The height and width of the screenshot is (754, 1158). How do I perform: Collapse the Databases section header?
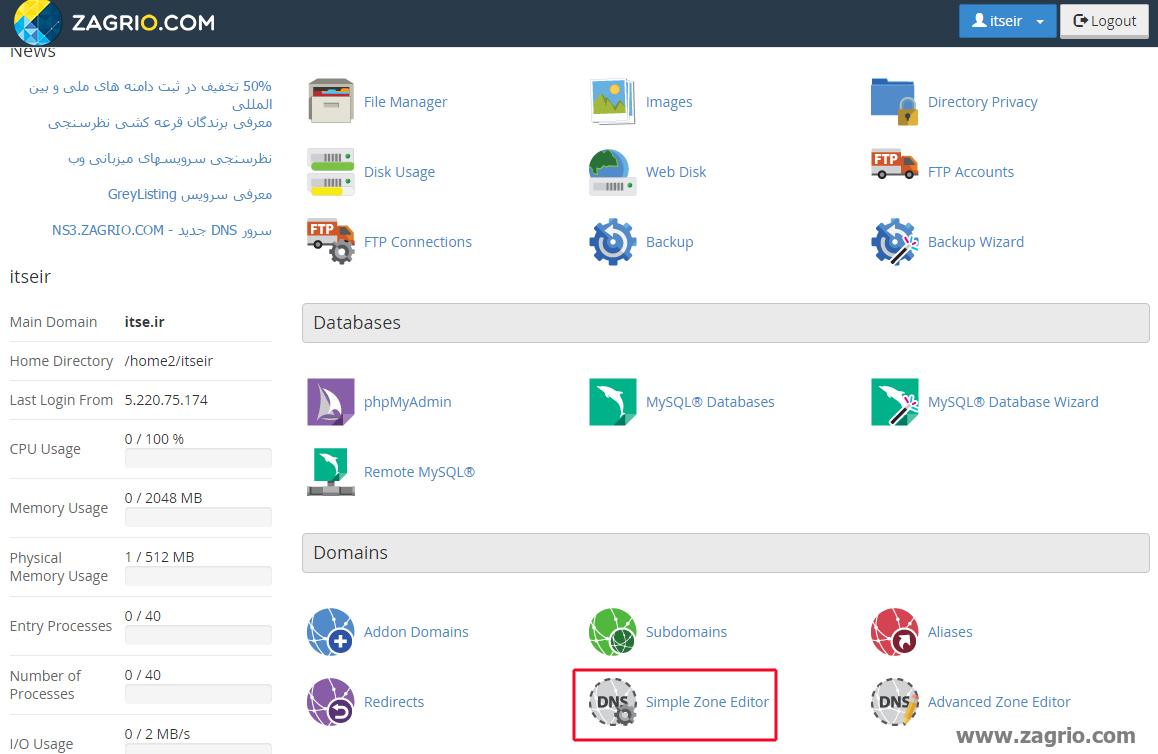(x=725, y=323)
